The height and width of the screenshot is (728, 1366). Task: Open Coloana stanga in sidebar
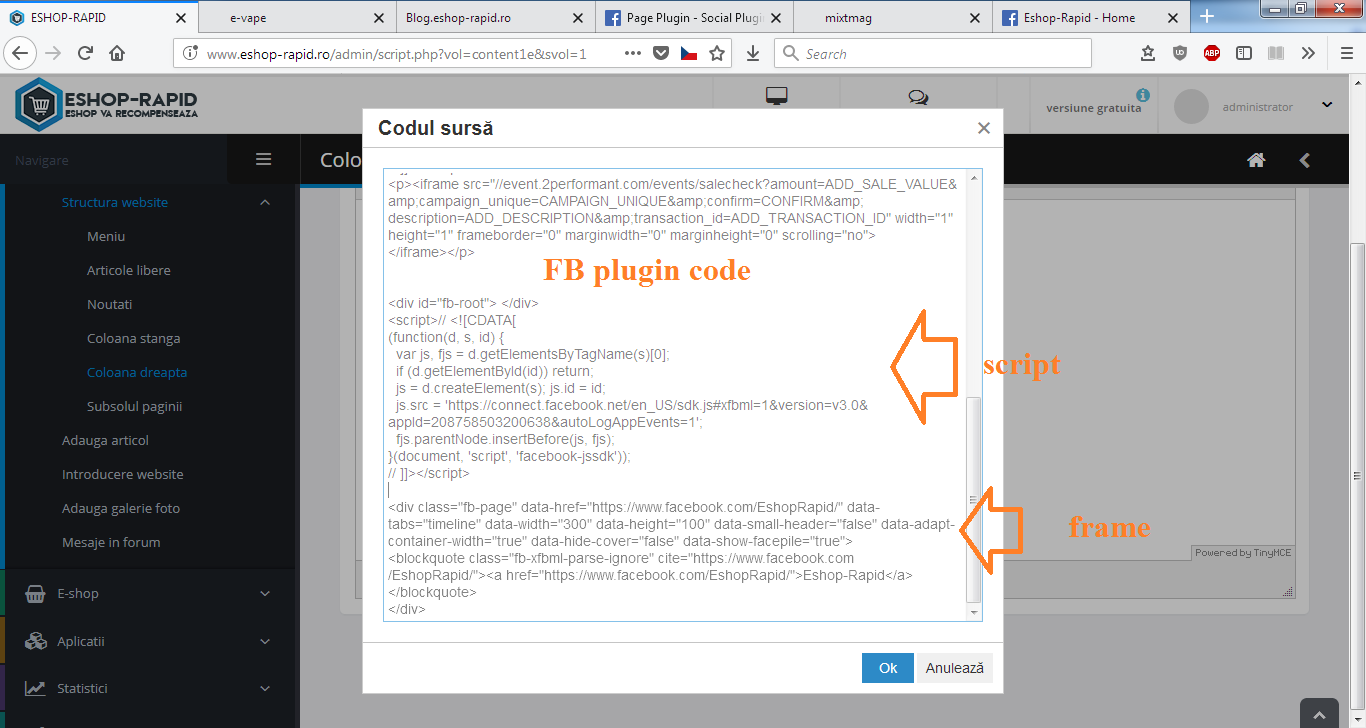134,338
